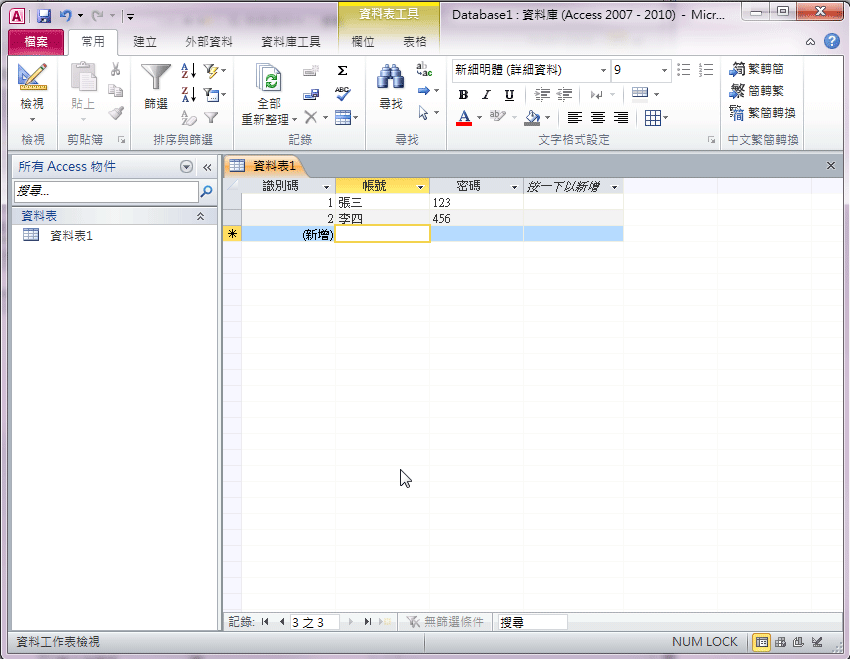Click the 篩選 funnel filter icon
This screenshot has width=850, height=659.
click(156, 84)
